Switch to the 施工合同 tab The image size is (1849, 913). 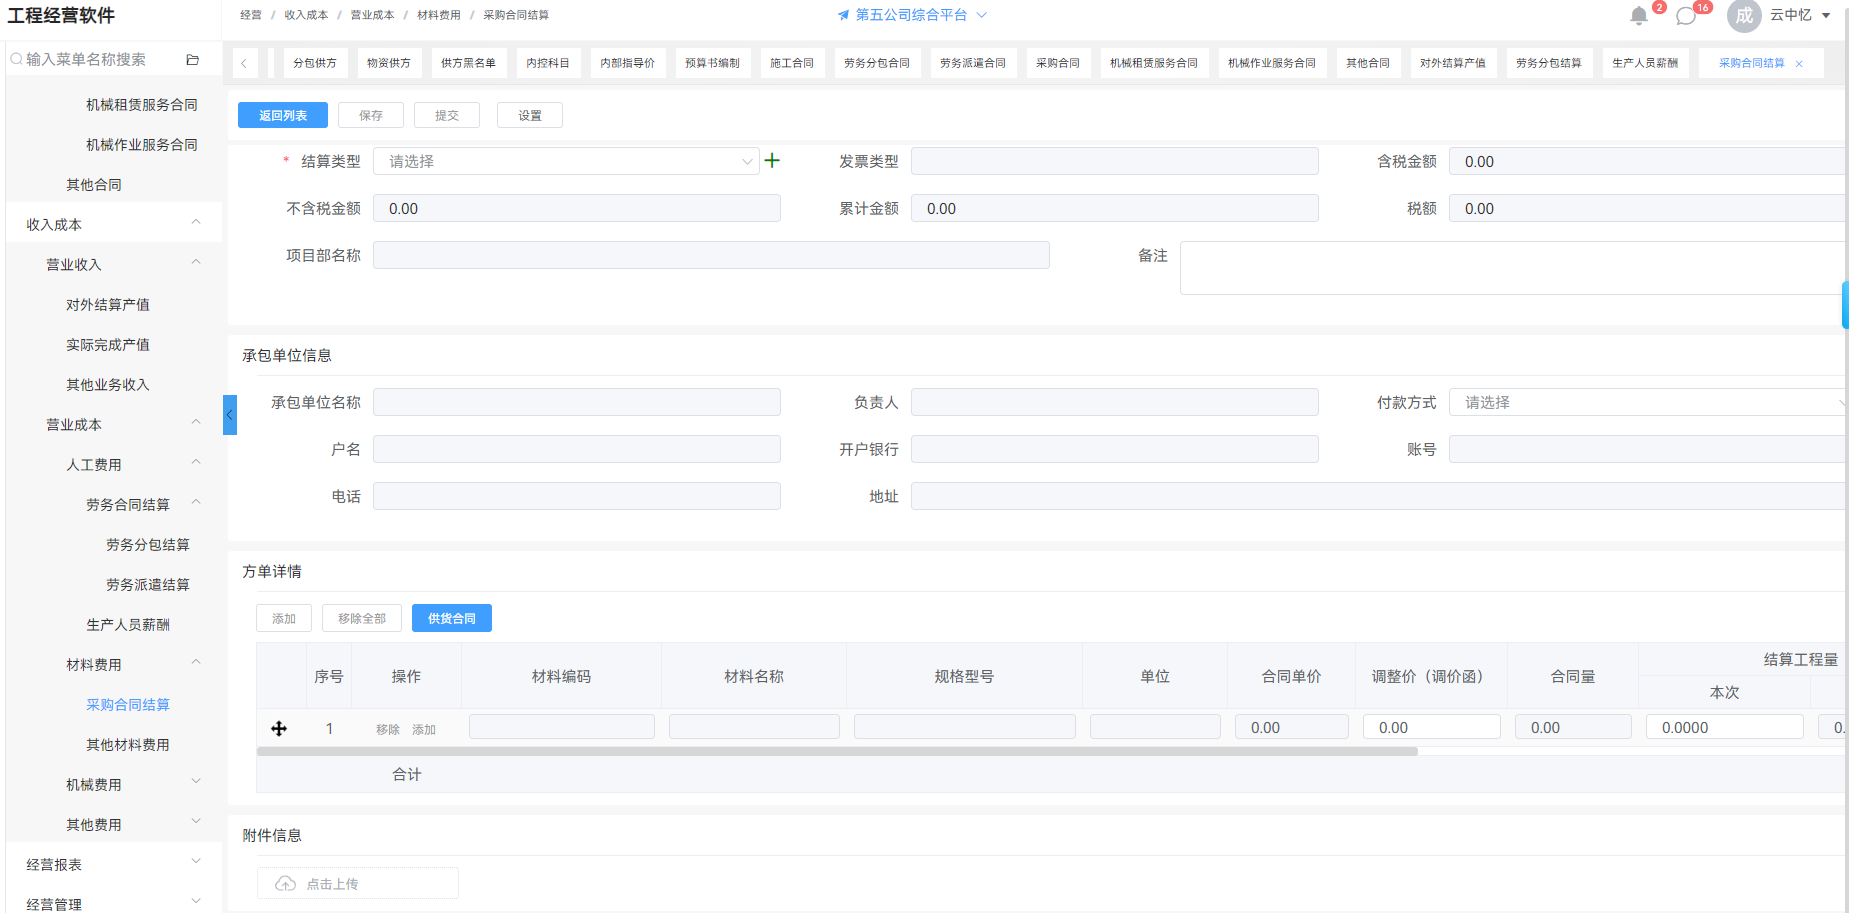pos(791,63)
